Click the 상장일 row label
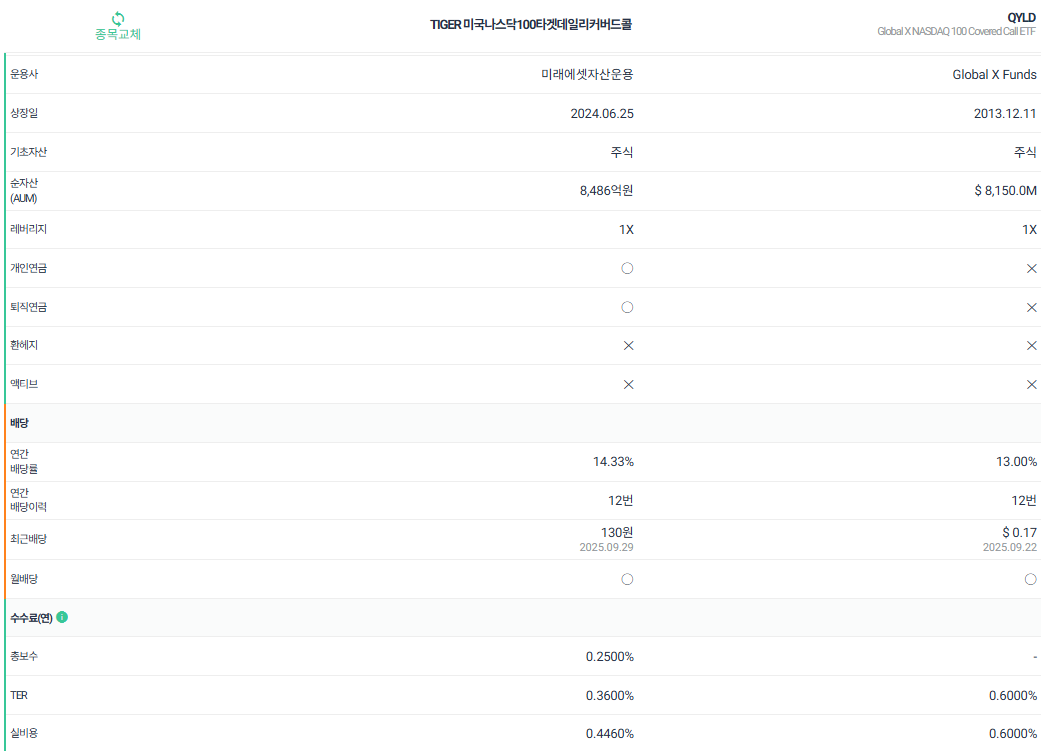This screenshot has width=1051, height=751. click(24, 113)
